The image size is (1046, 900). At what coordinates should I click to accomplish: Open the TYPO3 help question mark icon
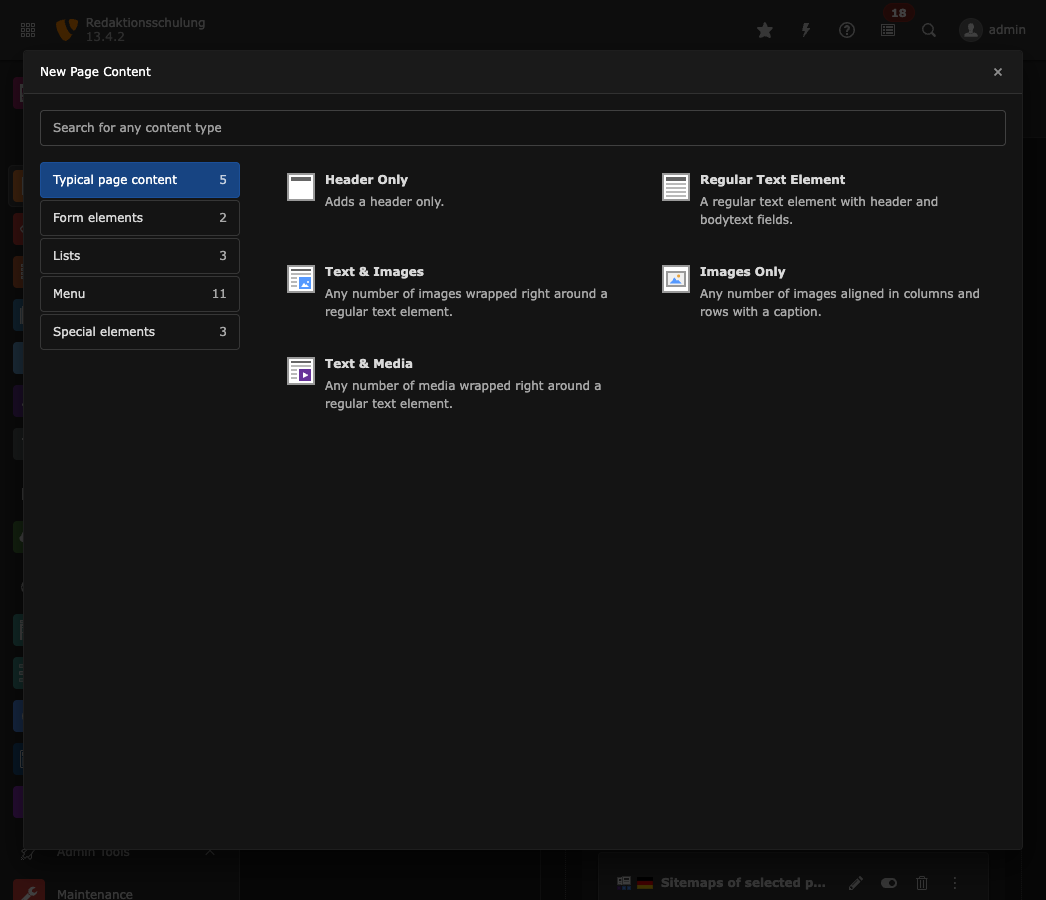pos(847,30)
